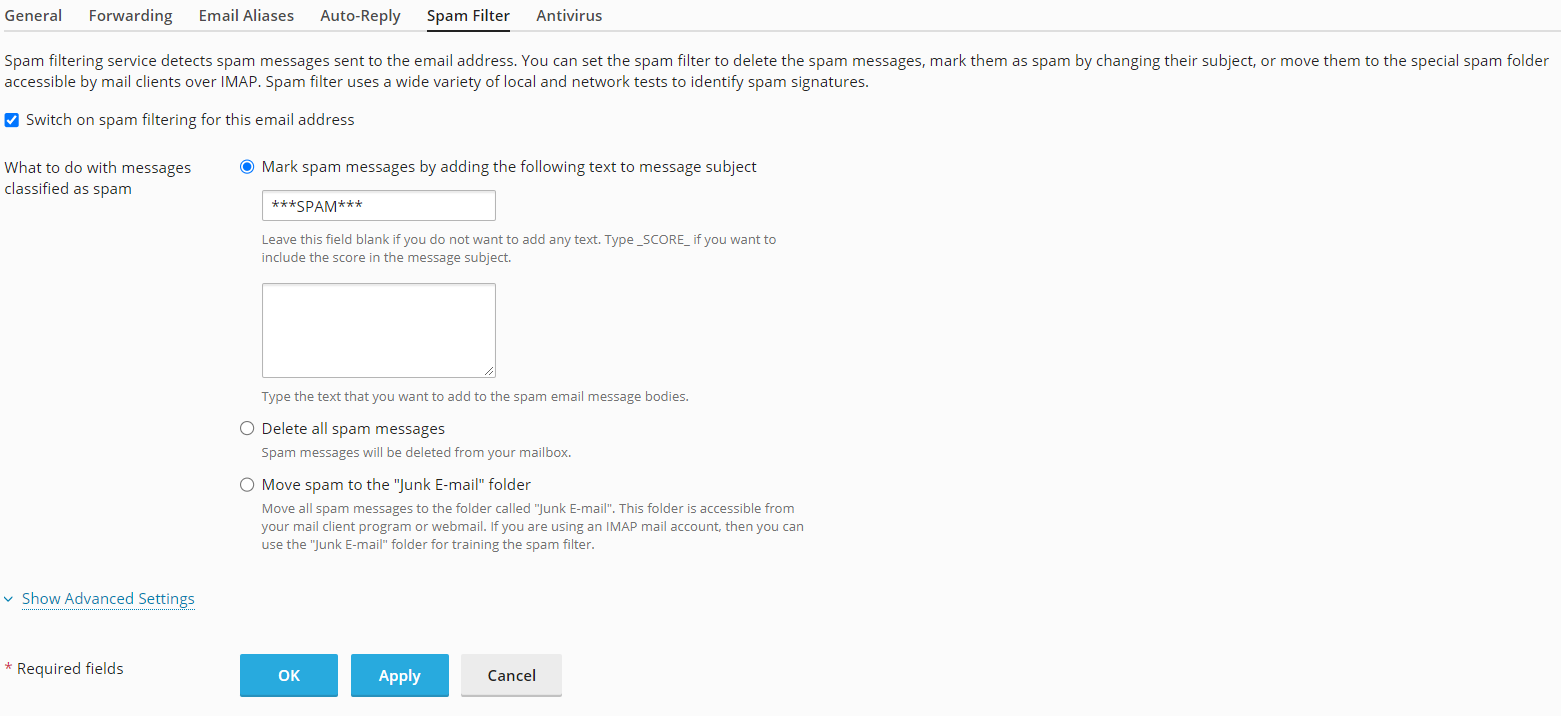Click 'Move all spam messages to the folder' description
This screenshot has height=716, width=1561.
(533, 527)
